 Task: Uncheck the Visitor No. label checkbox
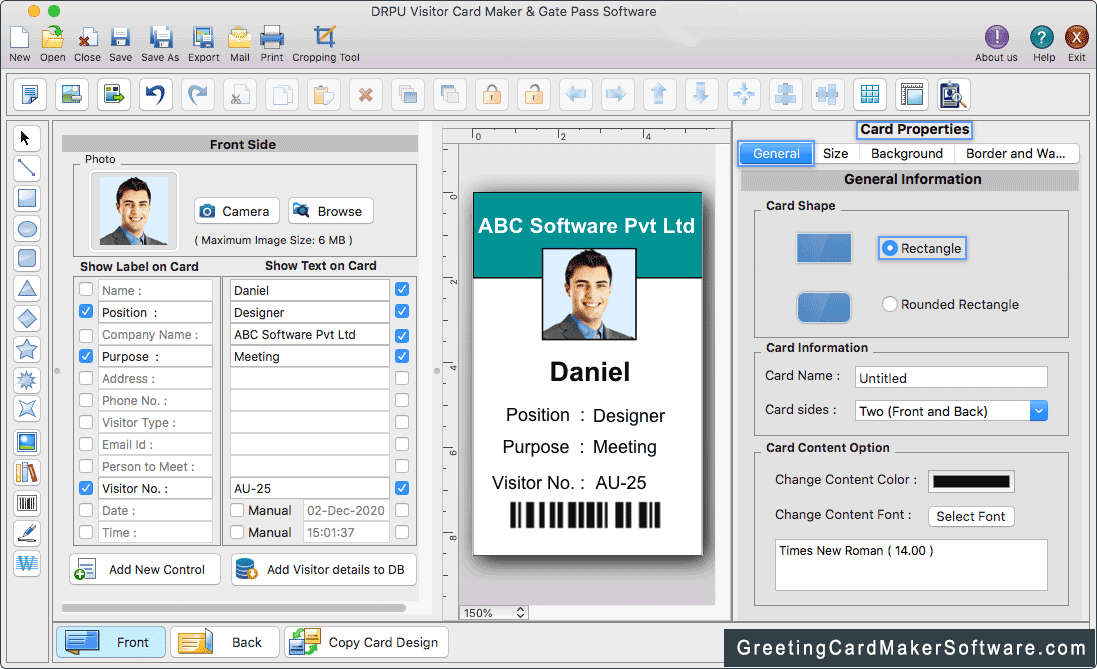(86, 488)
